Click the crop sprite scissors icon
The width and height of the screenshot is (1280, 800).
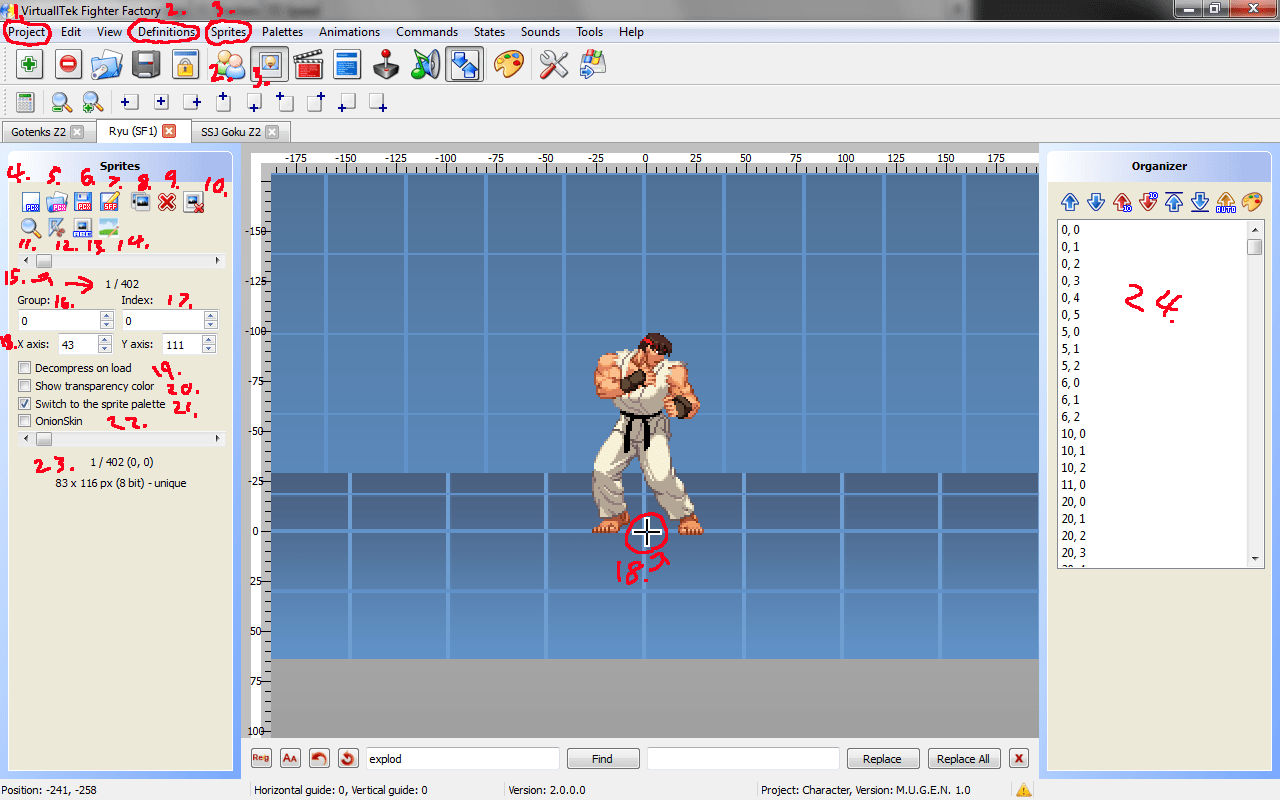coord(56,228)
